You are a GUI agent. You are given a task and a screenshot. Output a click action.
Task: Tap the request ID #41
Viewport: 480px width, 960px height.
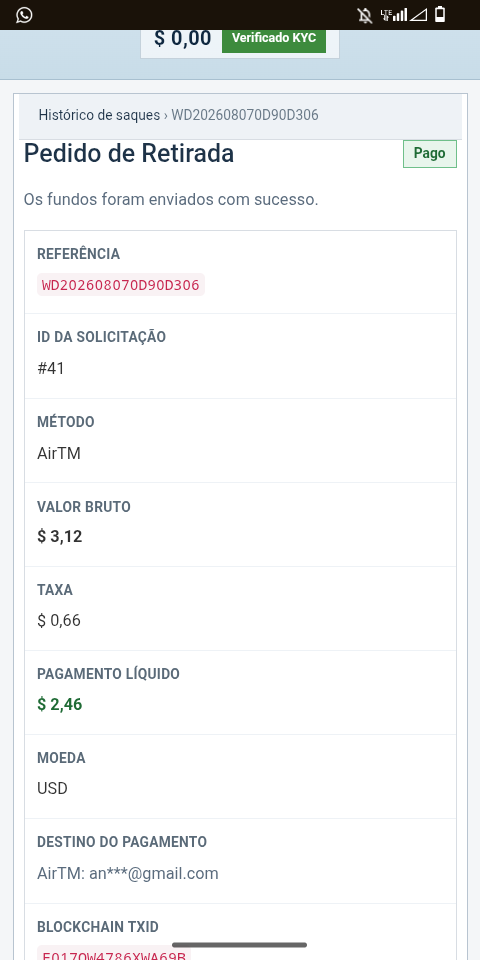pos(51,369)
